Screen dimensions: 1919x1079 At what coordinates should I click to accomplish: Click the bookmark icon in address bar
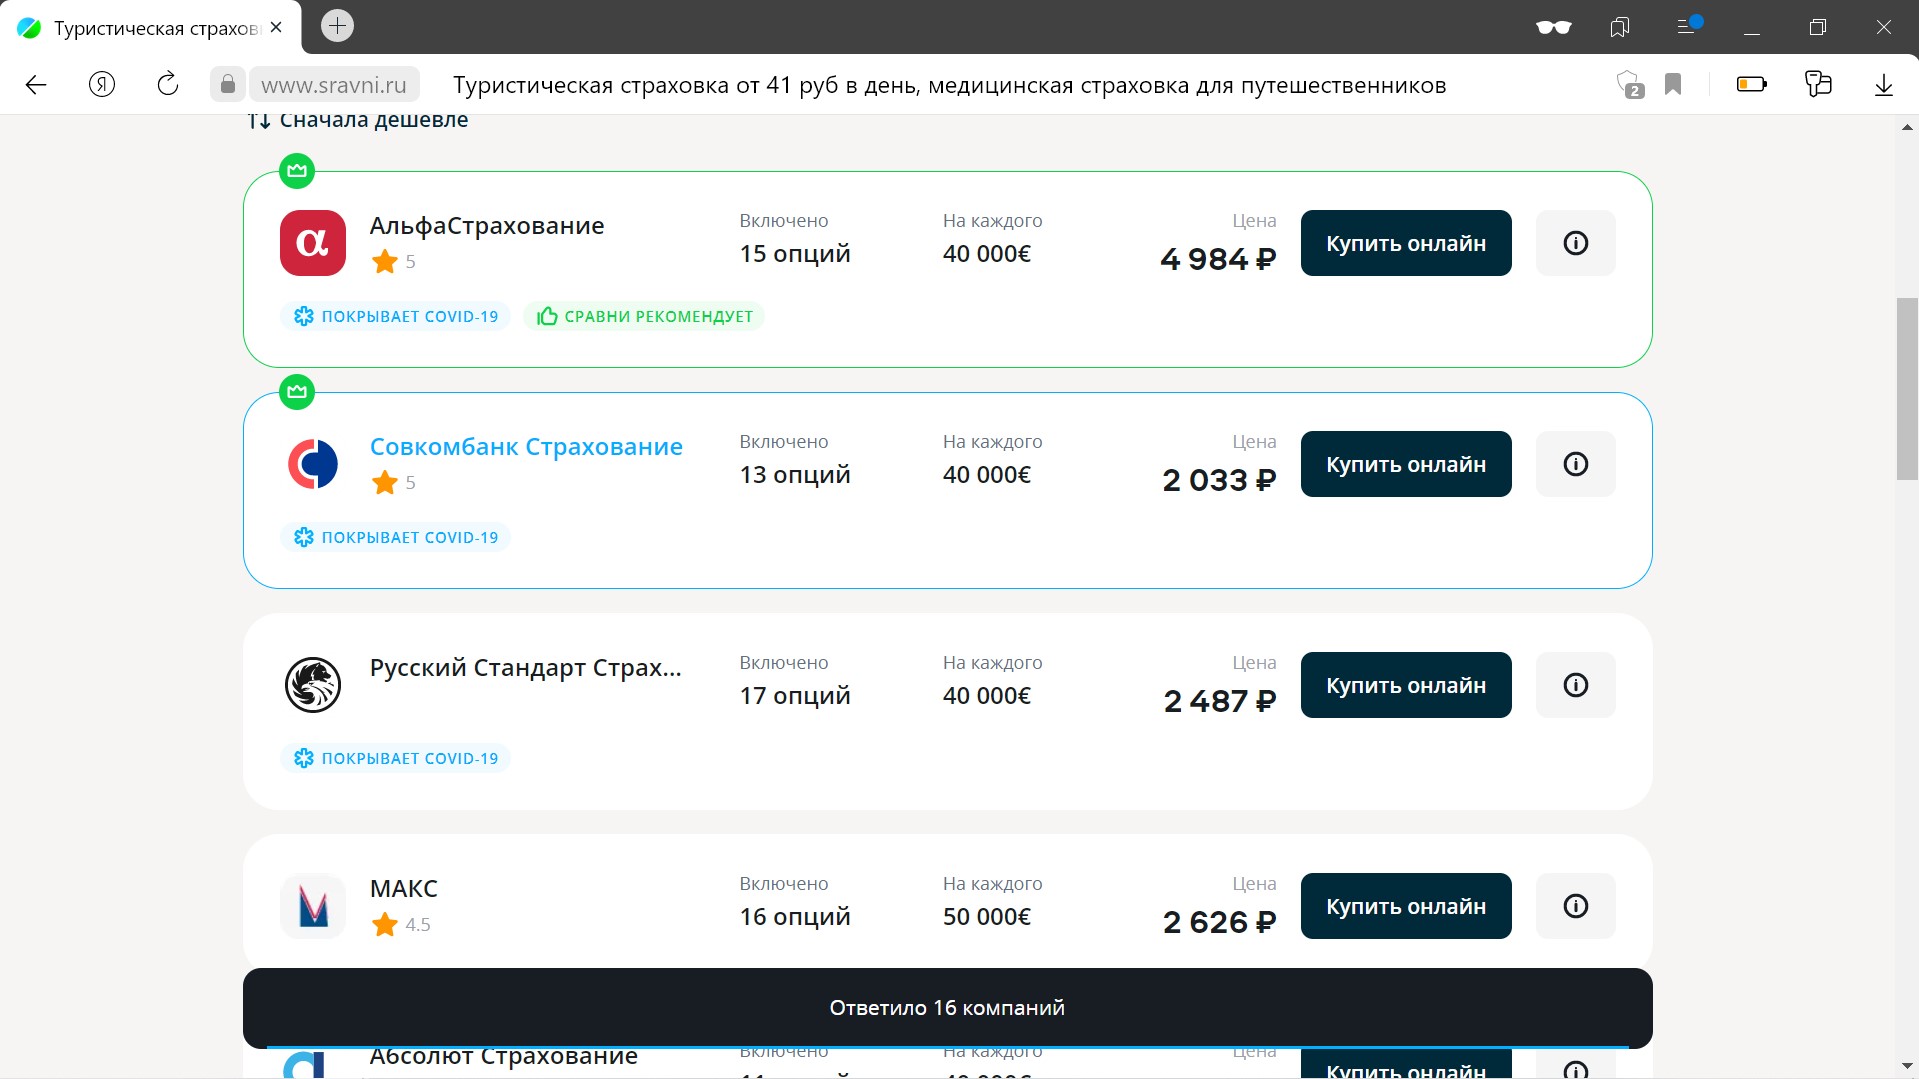(x=1673, y=85)
